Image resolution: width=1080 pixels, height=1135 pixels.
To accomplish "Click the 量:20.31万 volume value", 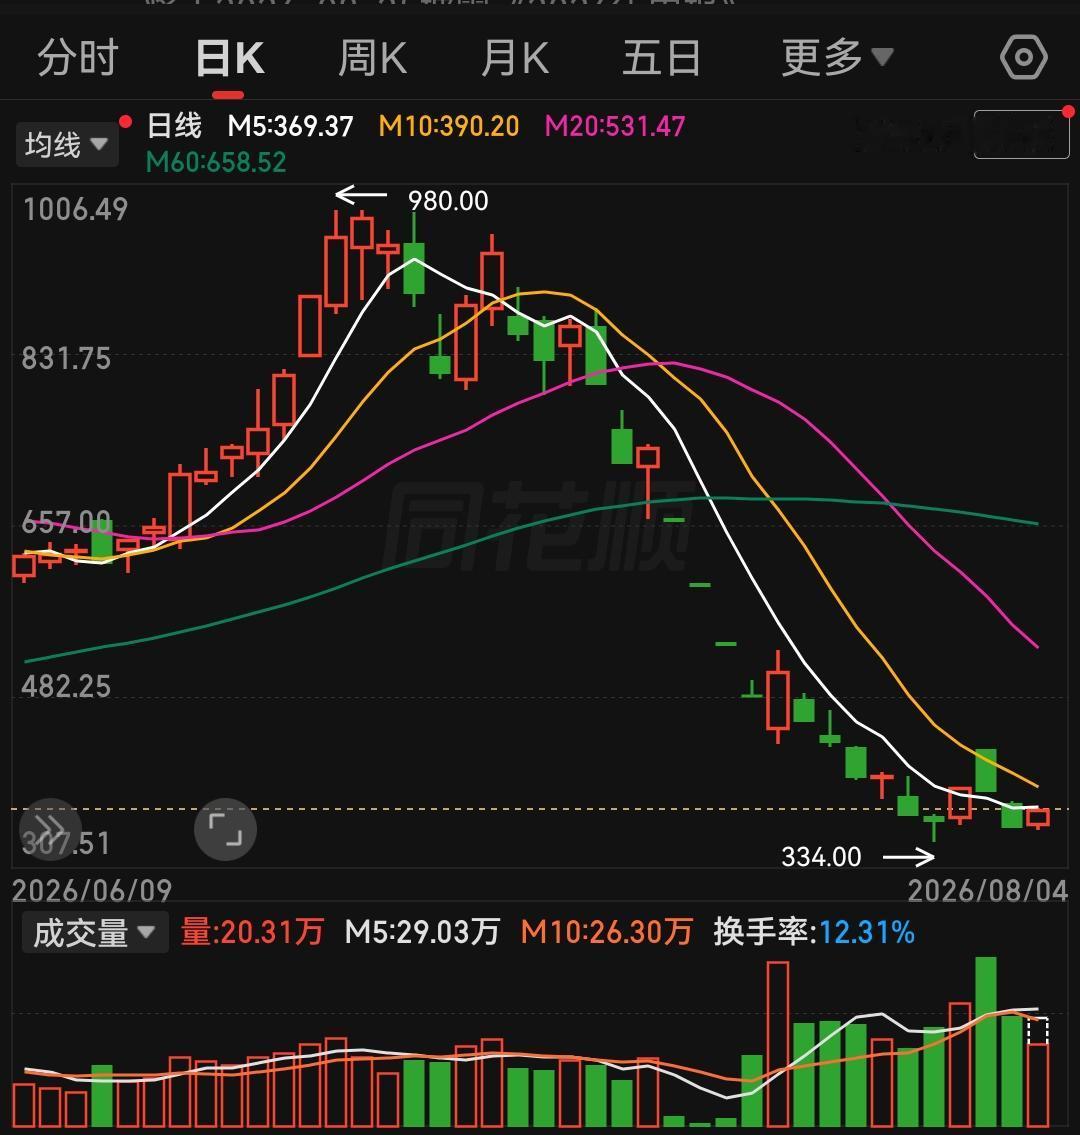I will pyautogui.click(x=252, y=932).
